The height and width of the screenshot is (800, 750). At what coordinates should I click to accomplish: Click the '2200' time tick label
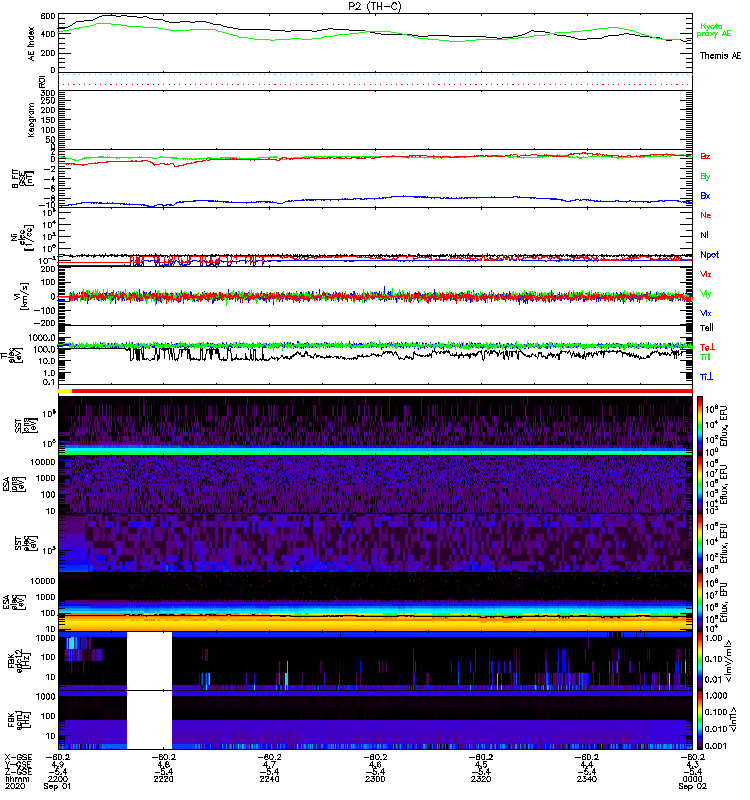[x=58, y=779]
